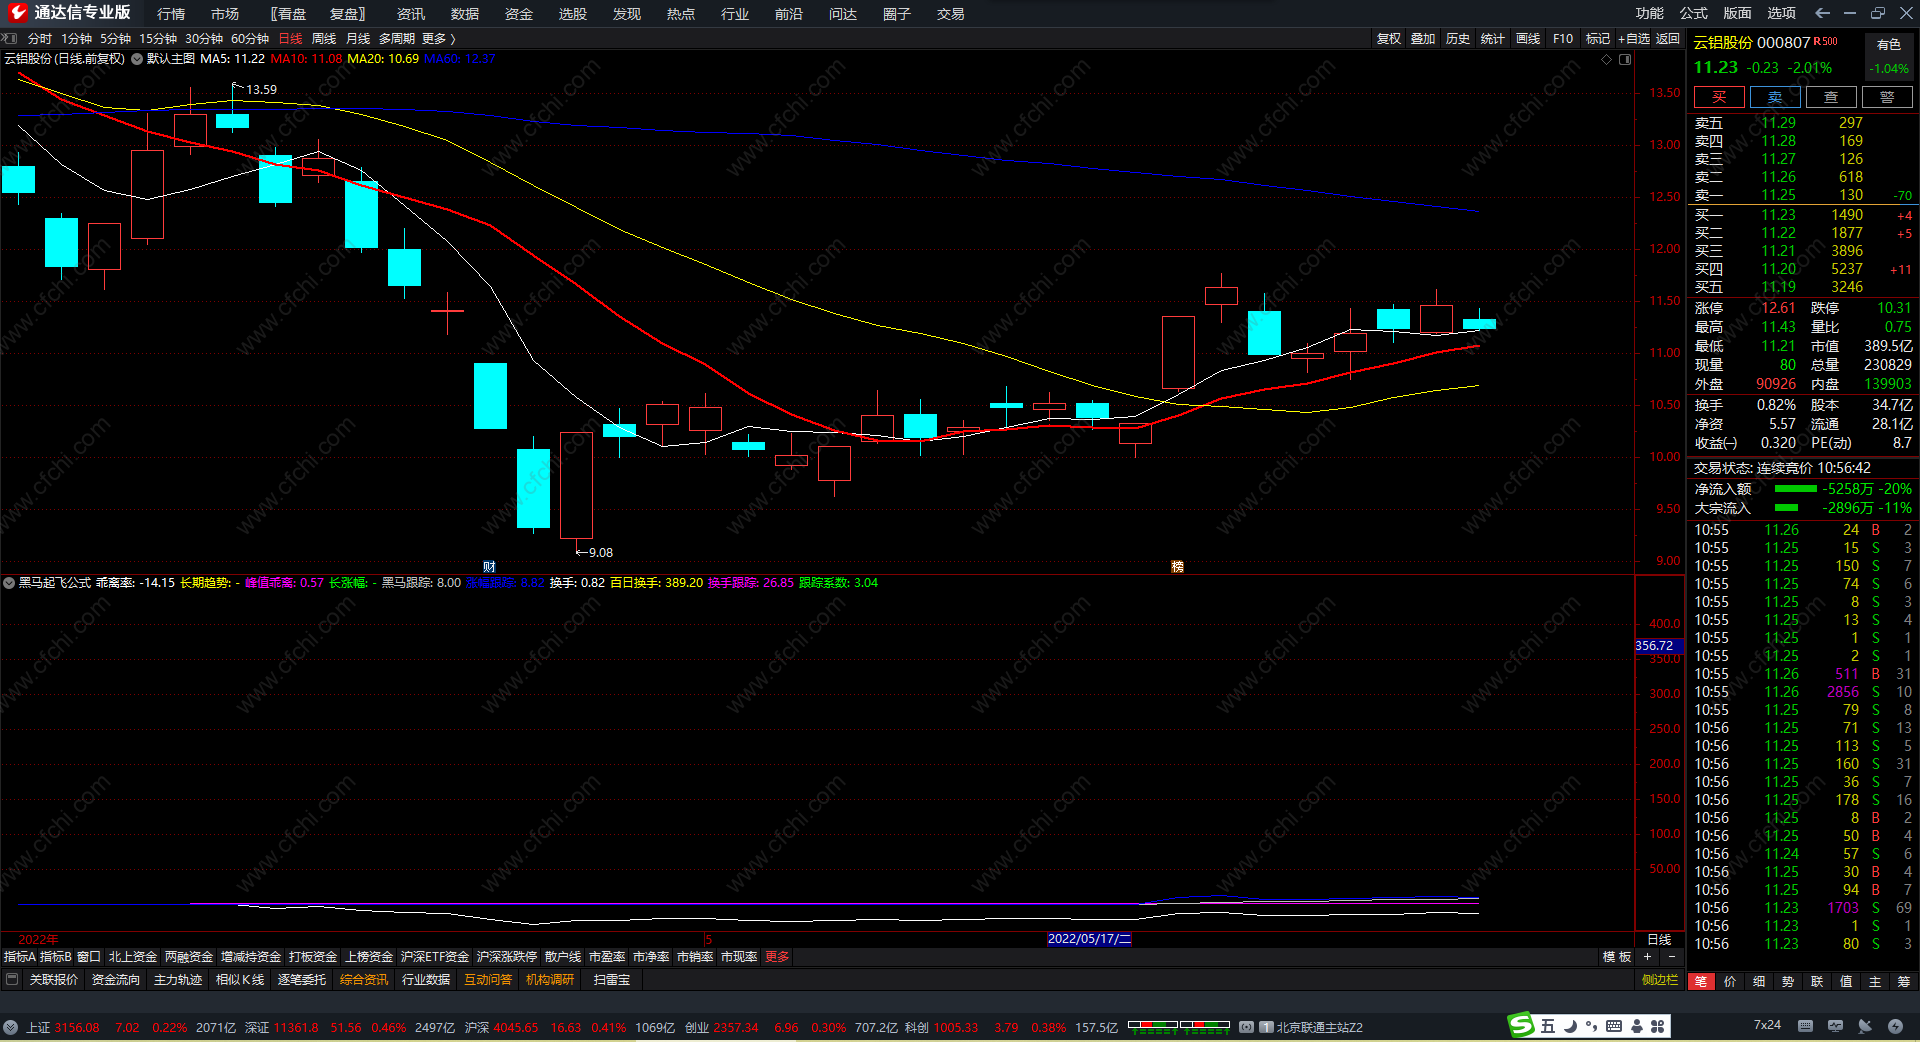
Task: Click the monitor icon in status bar
Action: [x=1835, y=1026]
